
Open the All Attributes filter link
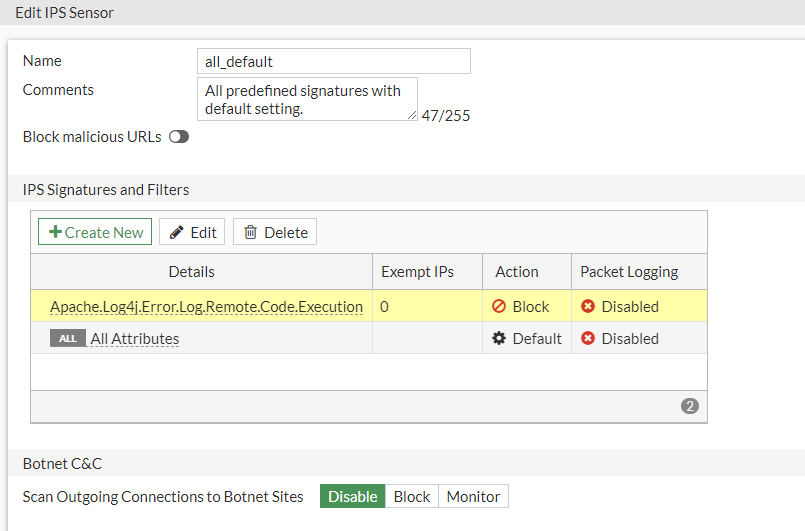135,339
